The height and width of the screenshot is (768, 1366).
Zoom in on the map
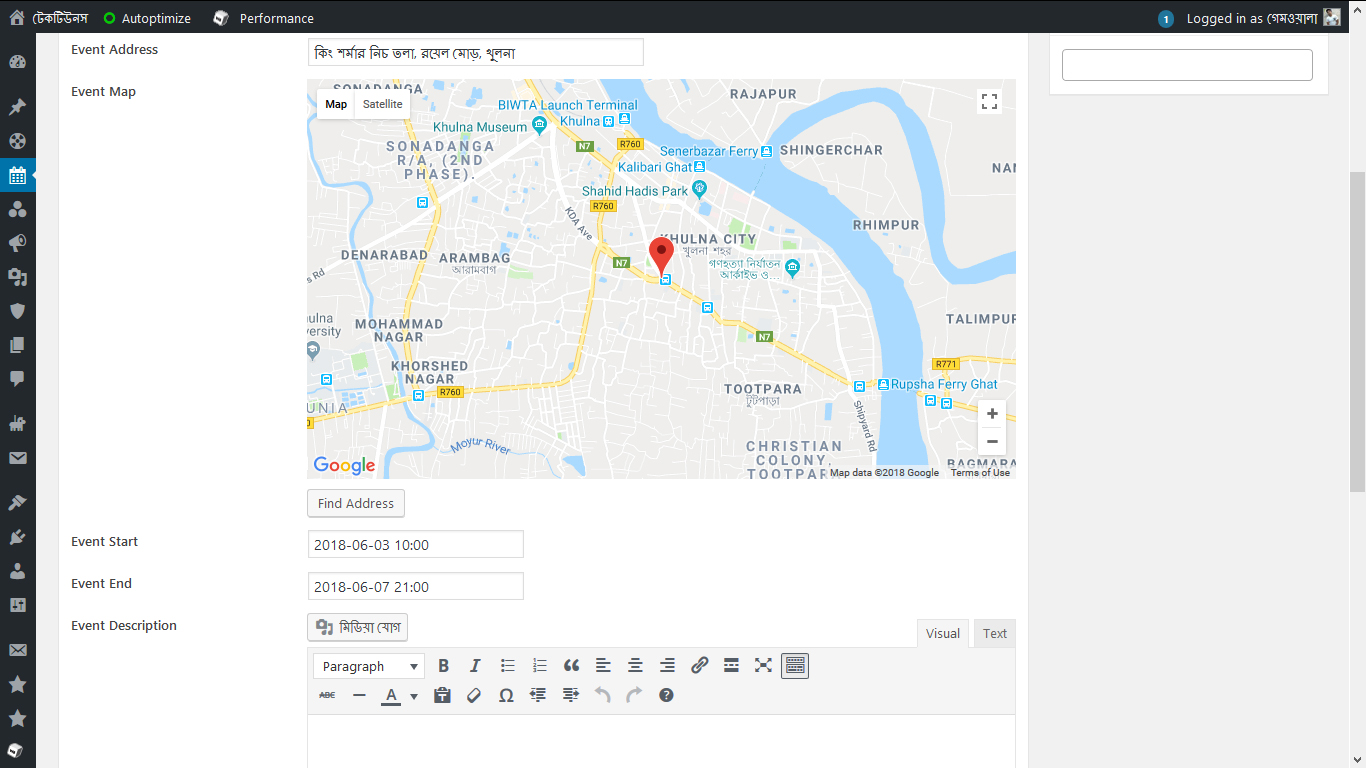point(992,414)
